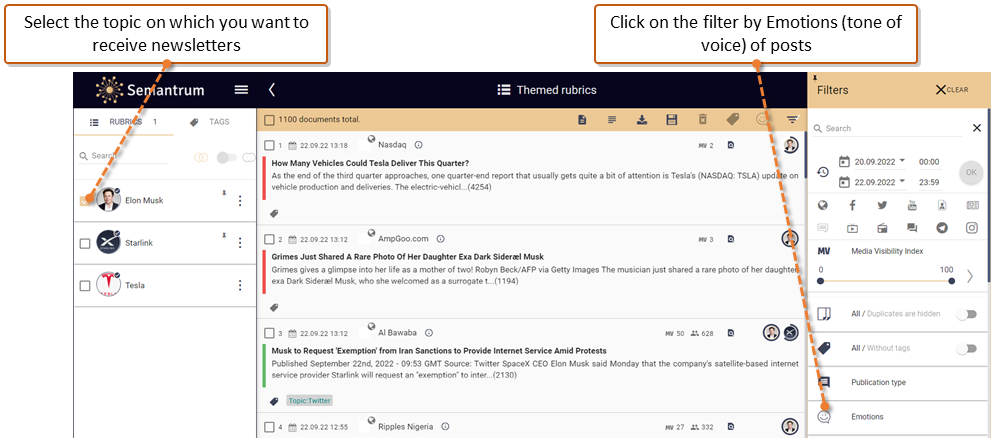Image resolution: width=992 pixels, height=438 pixels.
Task: Check the Starlink rubric checkbox
Action: click(x=85, y=243)
